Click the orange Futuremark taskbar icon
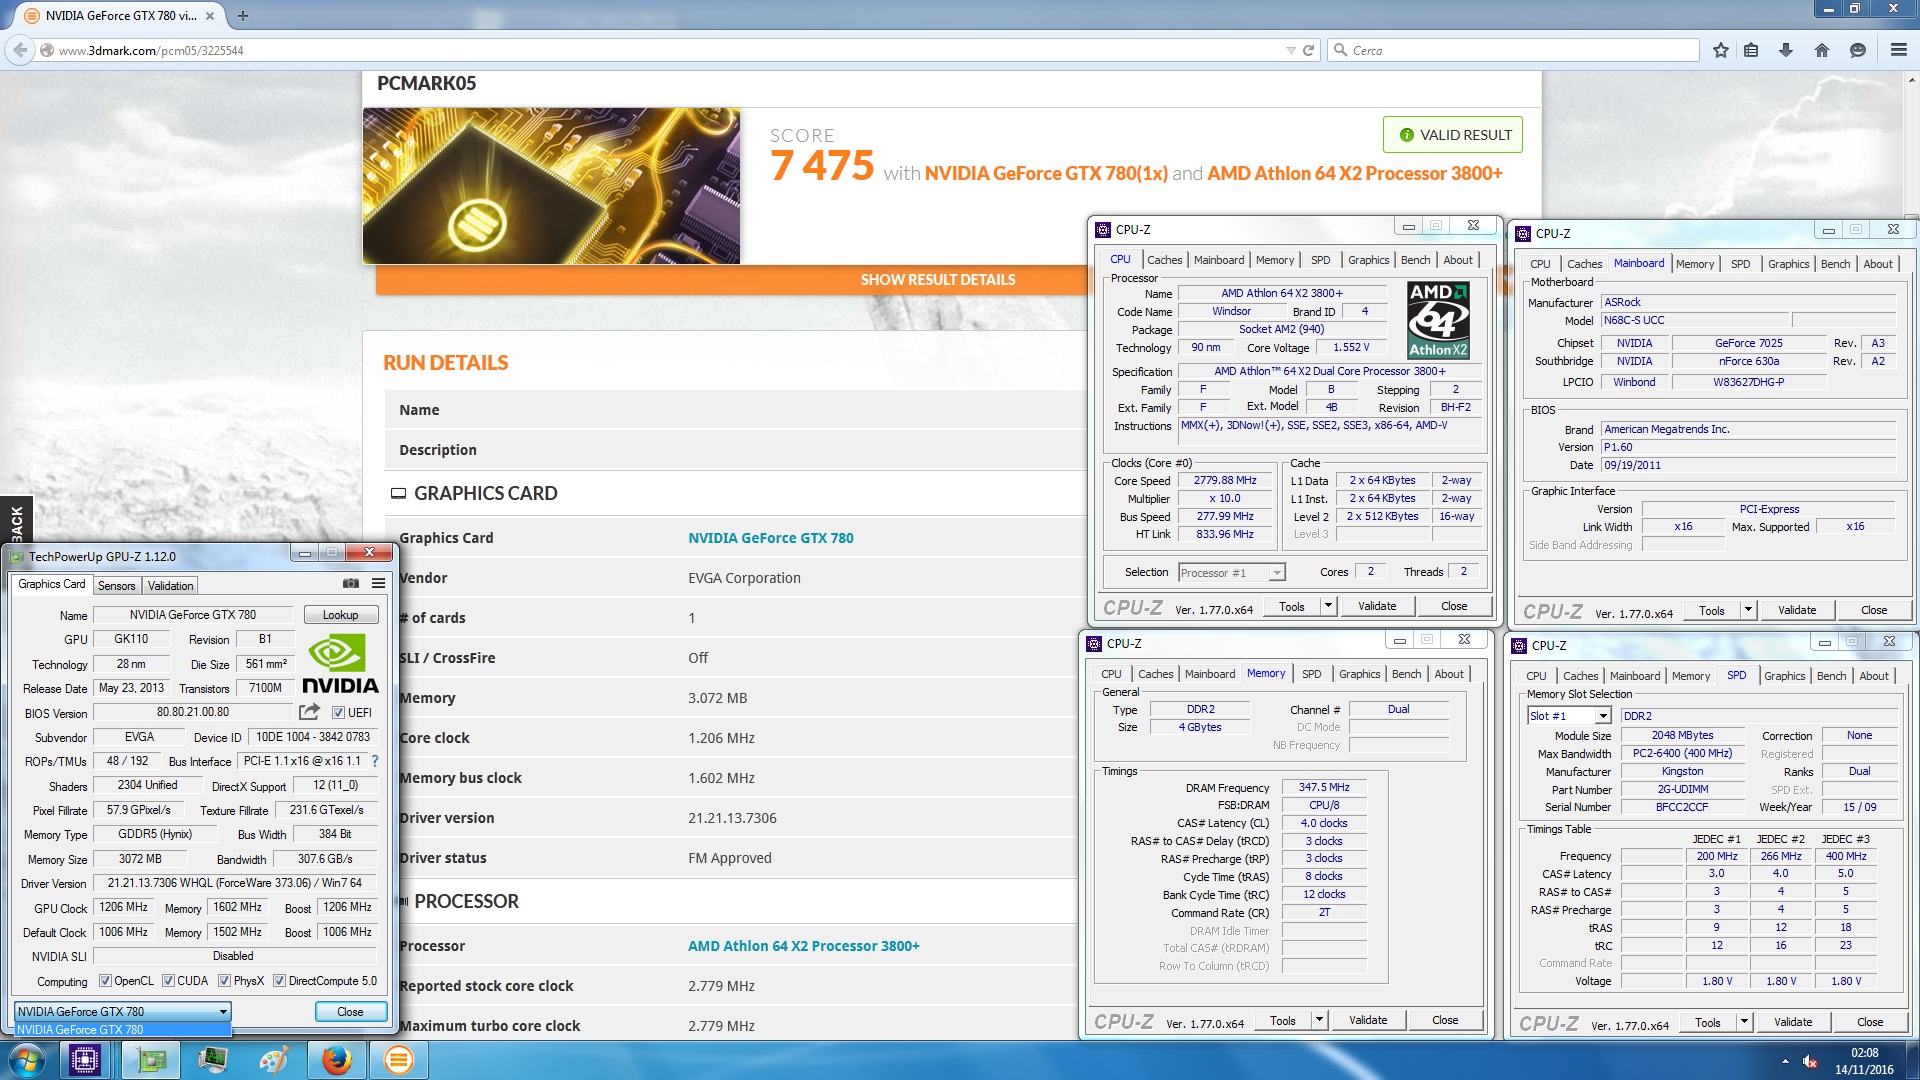Screen dimensions: 1920x1080 (398, 1060)
